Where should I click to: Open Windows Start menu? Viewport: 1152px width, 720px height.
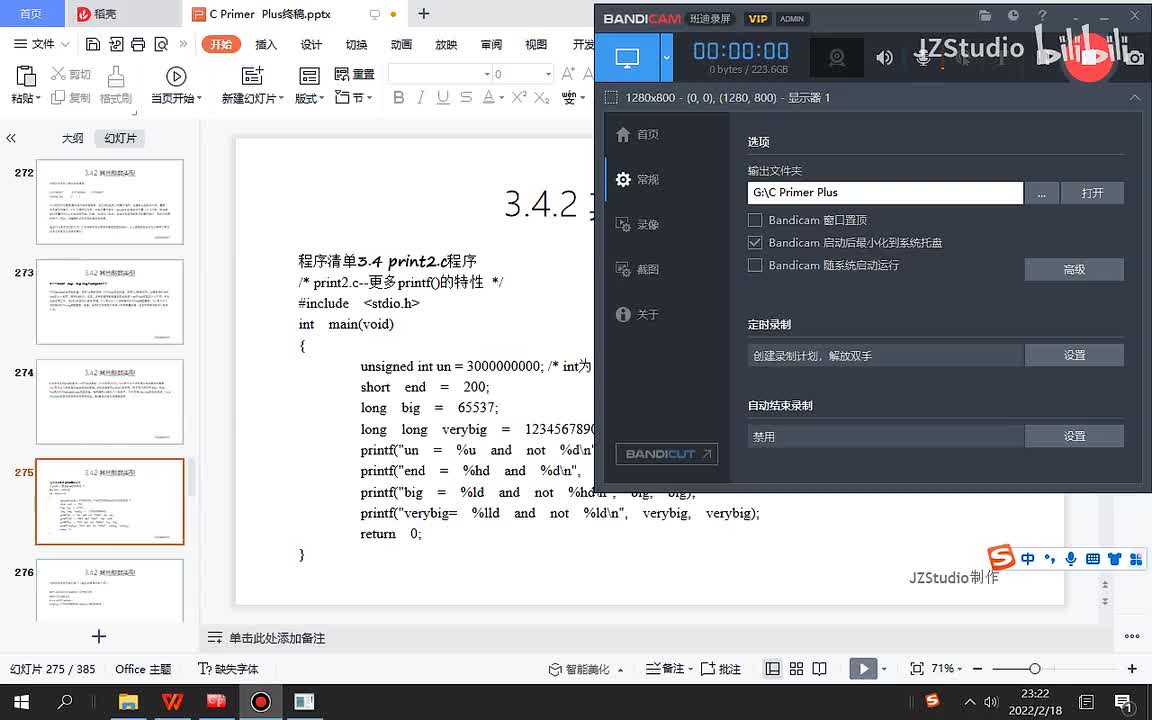pos(21,702)
